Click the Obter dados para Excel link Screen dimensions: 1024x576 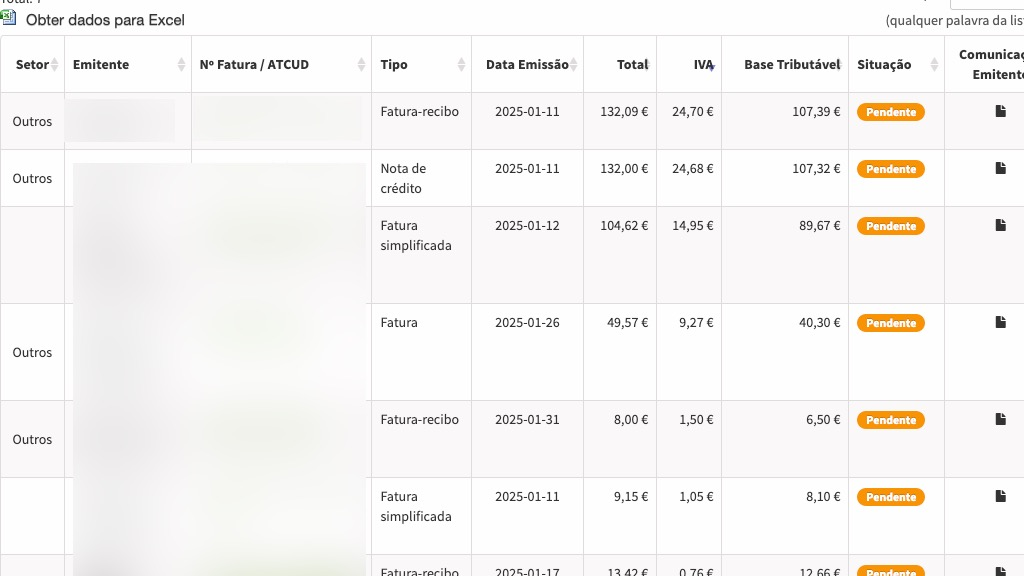[x=105, y=20]
